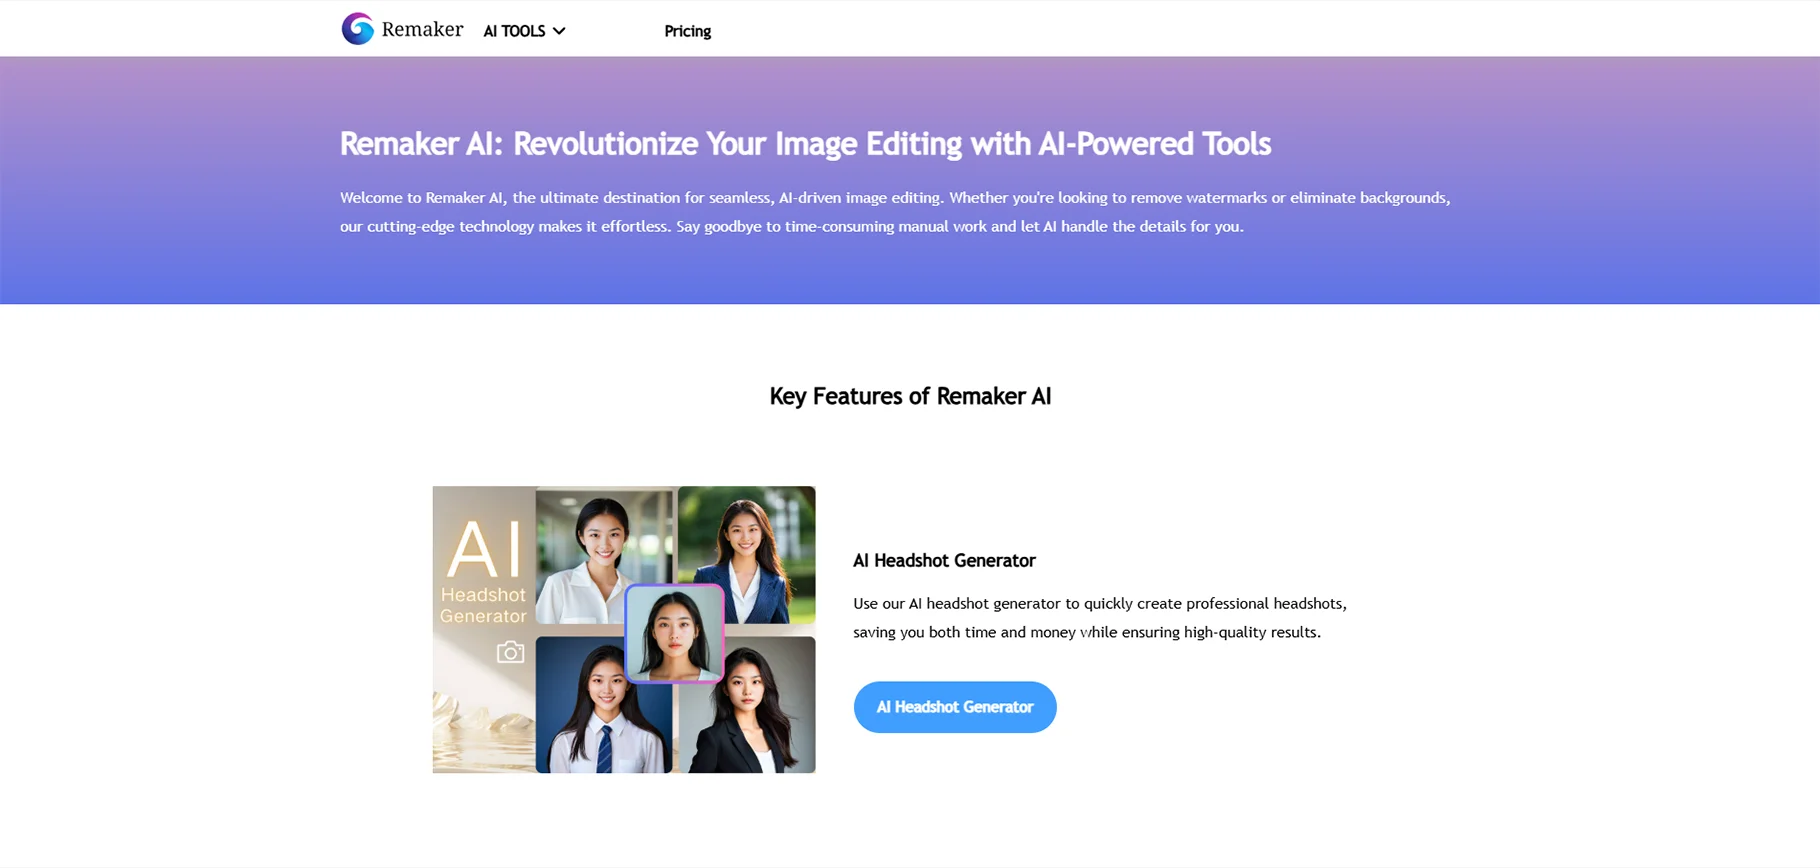1820x868 pixels.
Task: Open the AI Headshot Generator collage image
Action: [x=624, y=629]
